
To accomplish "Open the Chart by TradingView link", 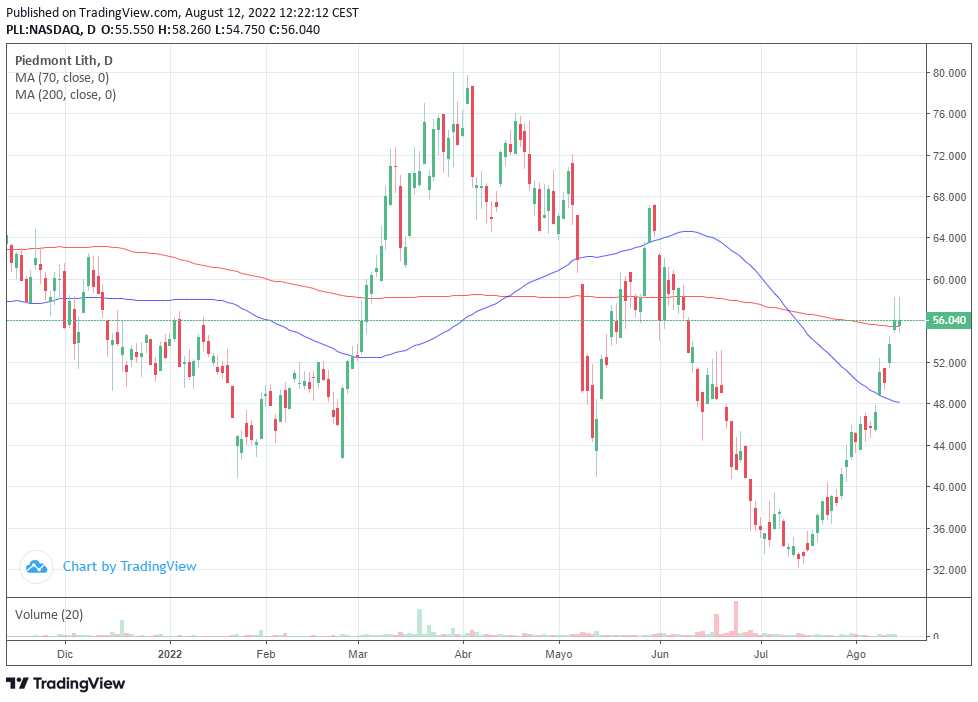I will click(130, 567).
